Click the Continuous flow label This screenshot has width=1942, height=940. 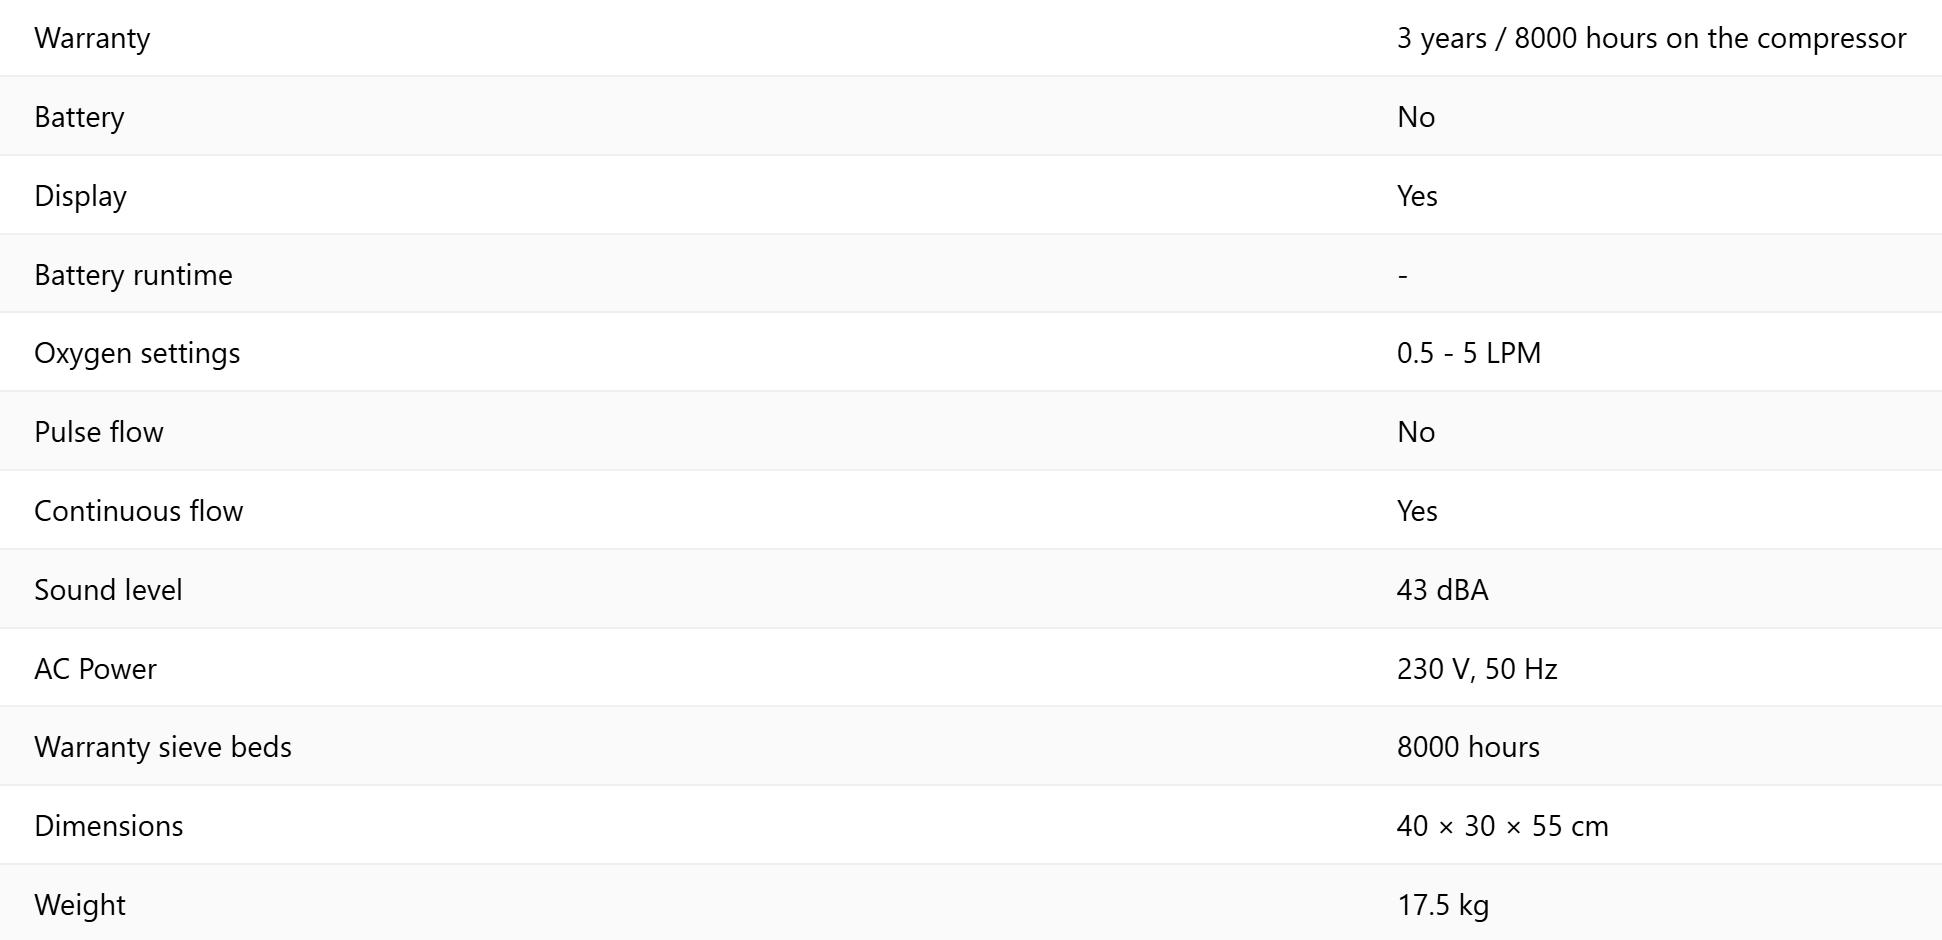[138, 511]
